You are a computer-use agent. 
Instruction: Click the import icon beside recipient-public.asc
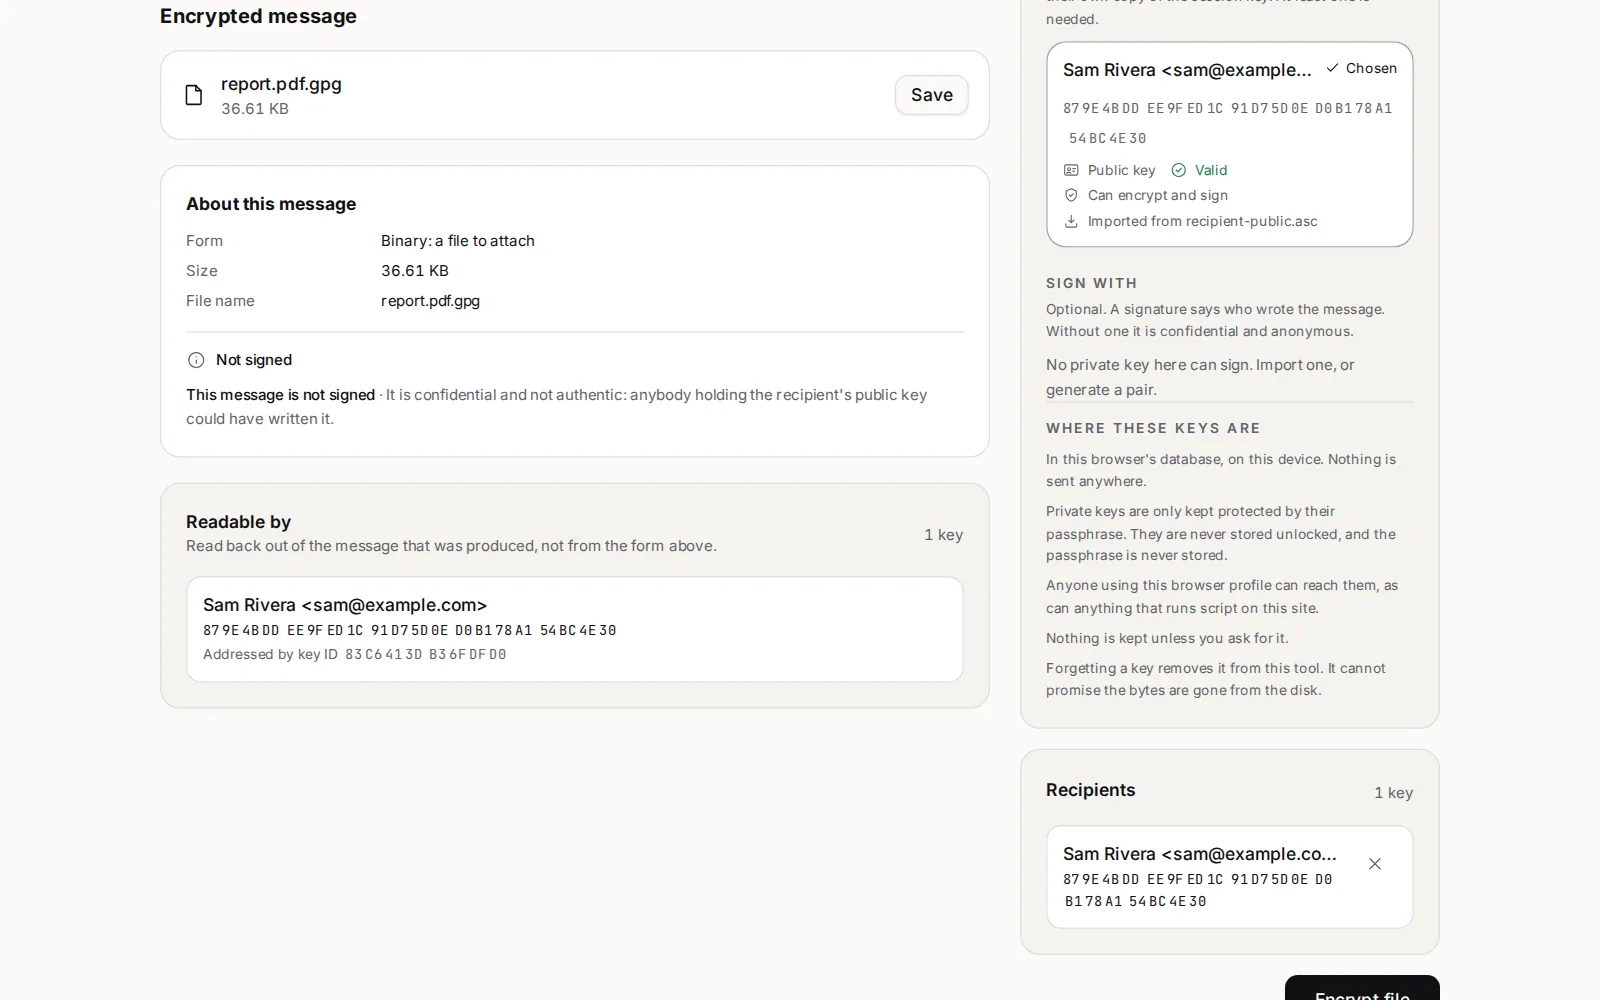tap(1071, 221)
